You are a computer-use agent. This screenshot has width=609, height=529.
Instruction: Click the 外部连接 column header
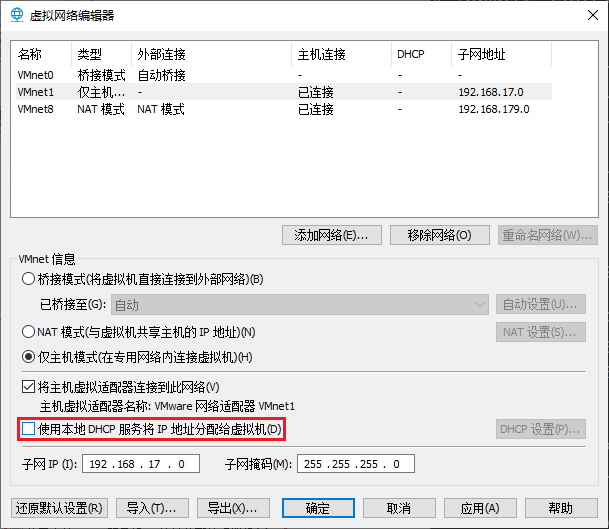(x=211, y=54)
